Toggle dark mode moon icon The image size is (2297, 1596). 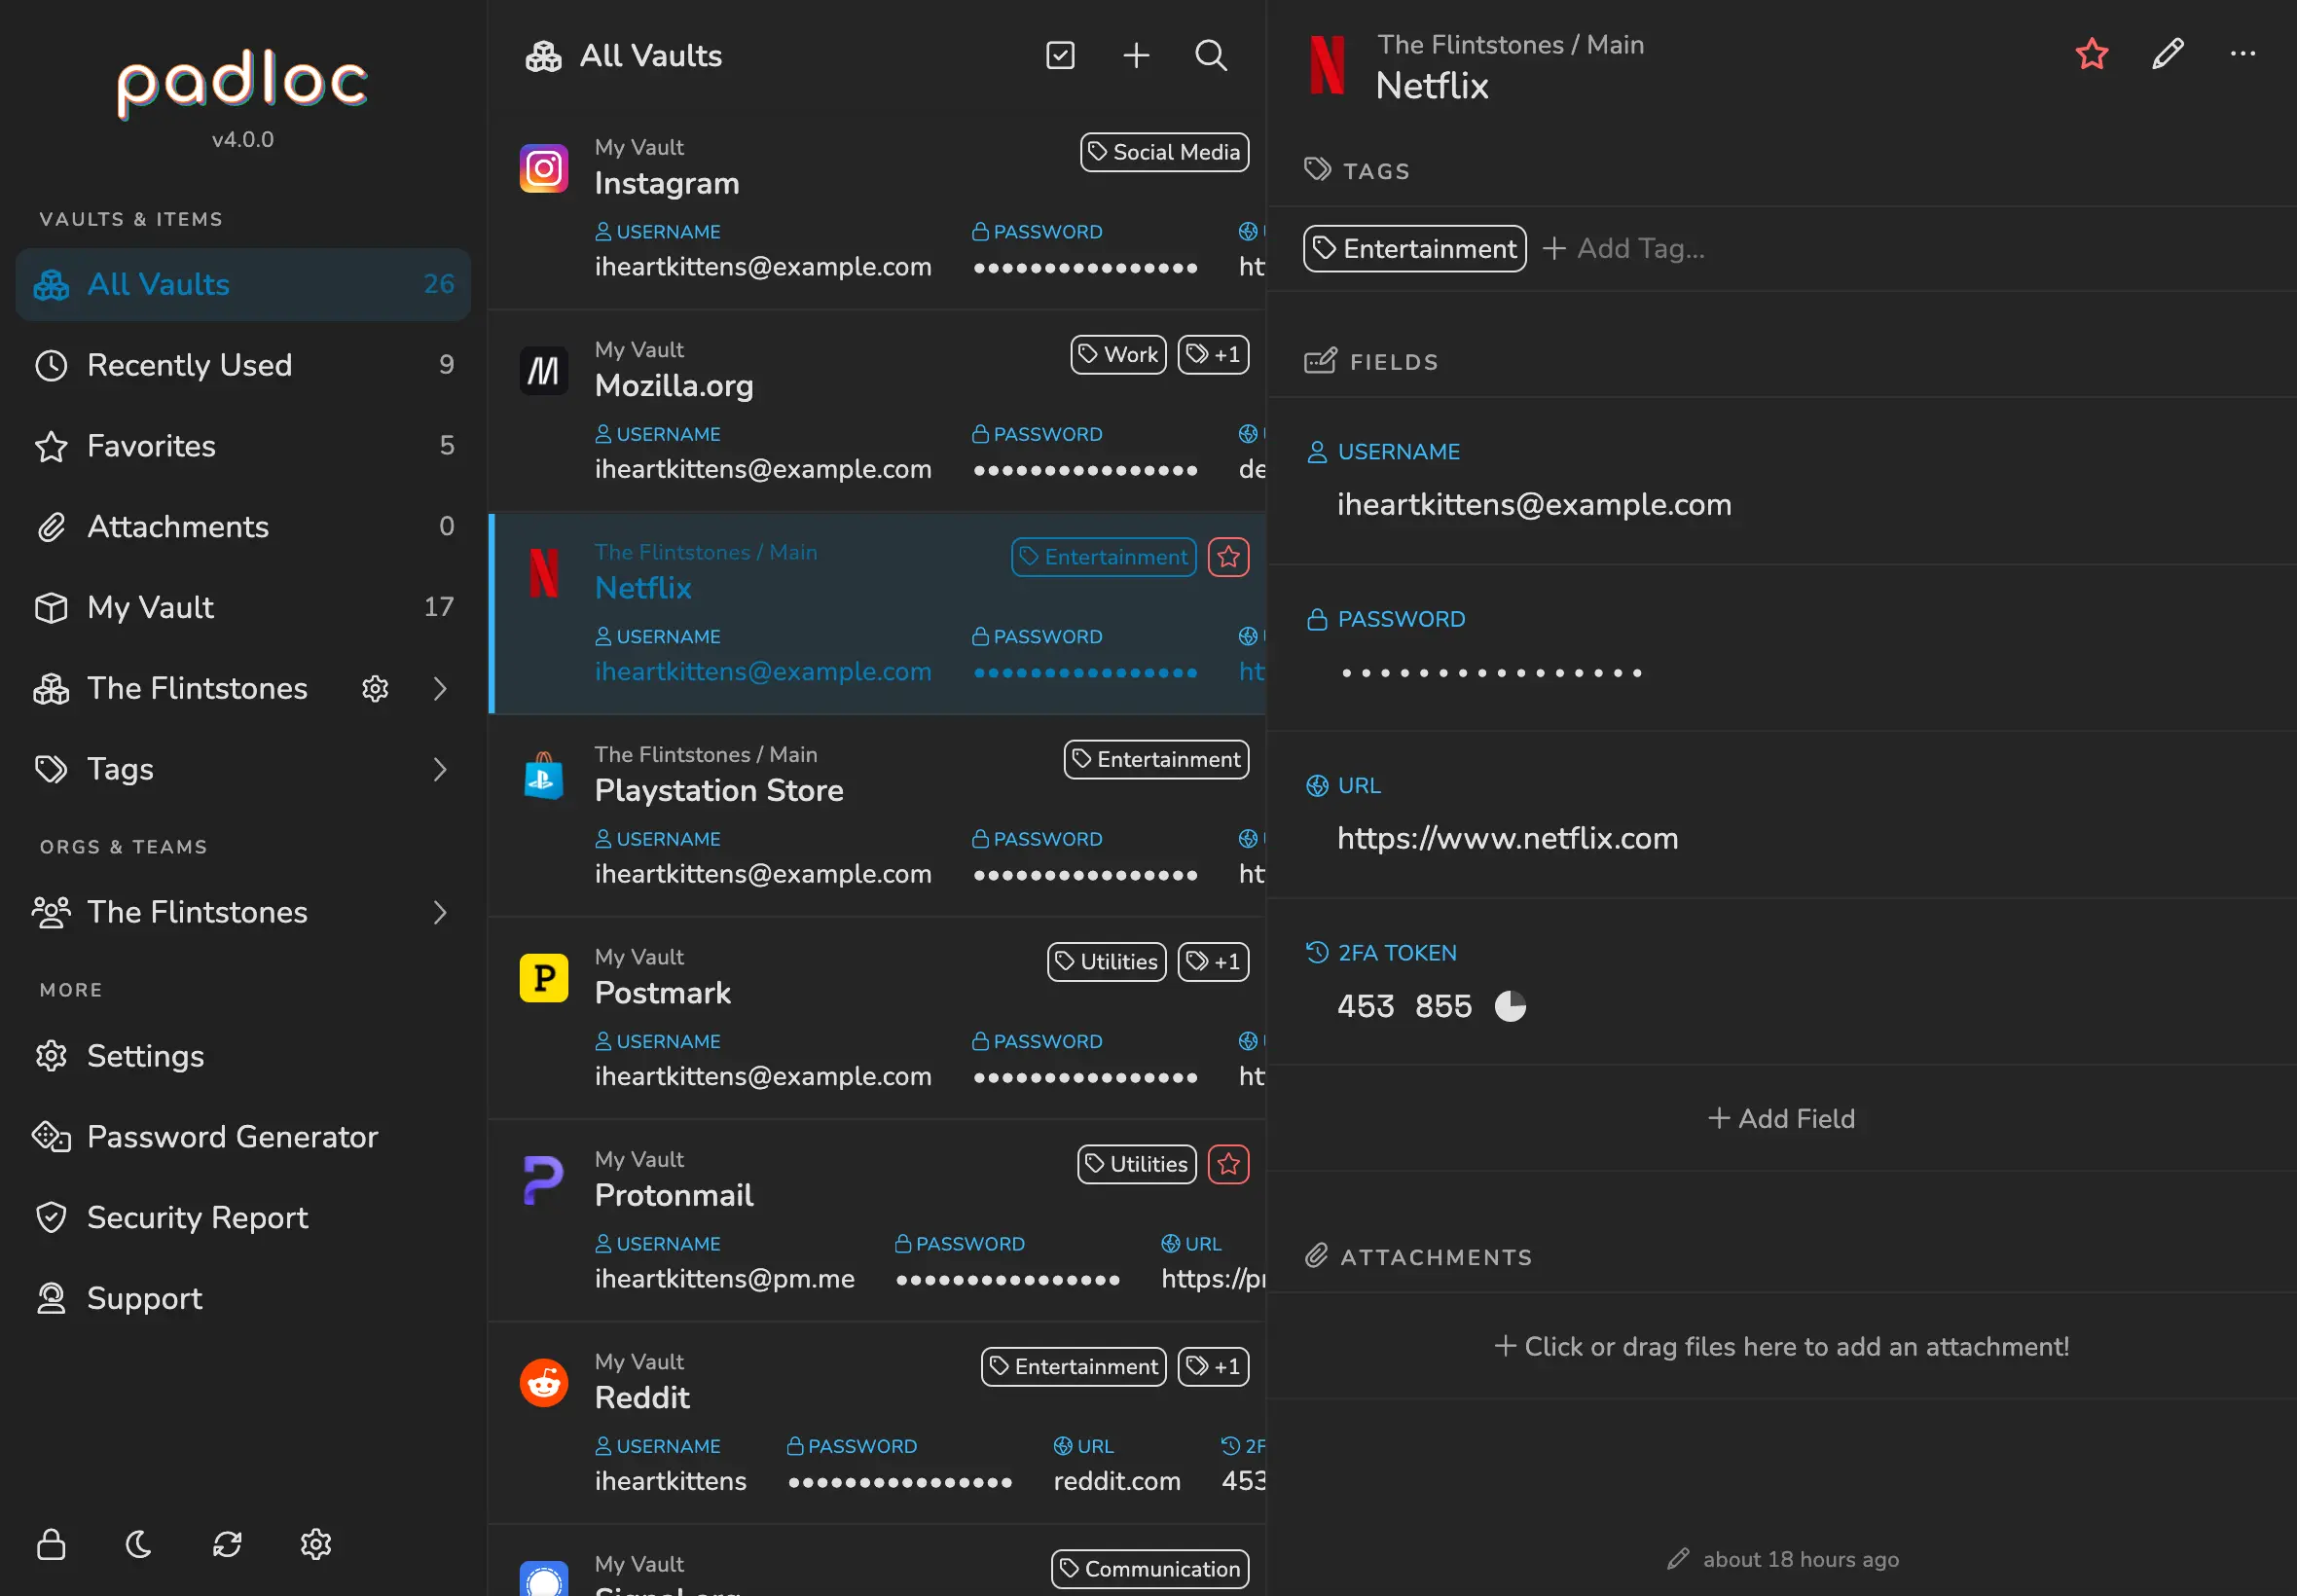(x=139, y=1544)
